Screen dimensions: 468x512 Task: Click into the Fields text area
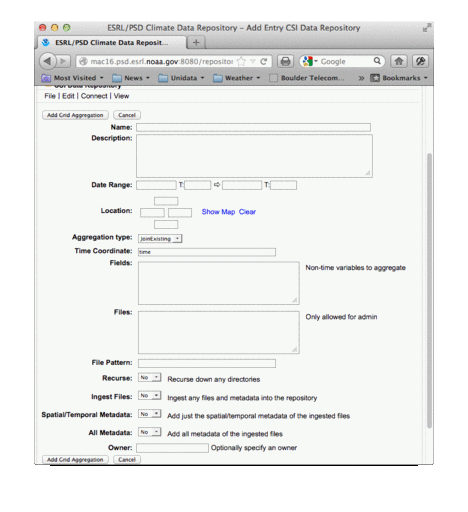(219, 283)
